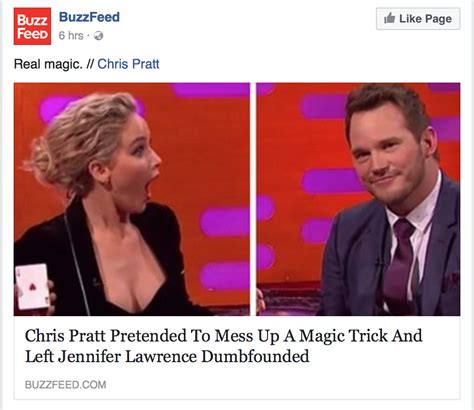Click 'Jennifer Lawrence' text in the headline
The image size is (474, 410).
click(128, 356)
